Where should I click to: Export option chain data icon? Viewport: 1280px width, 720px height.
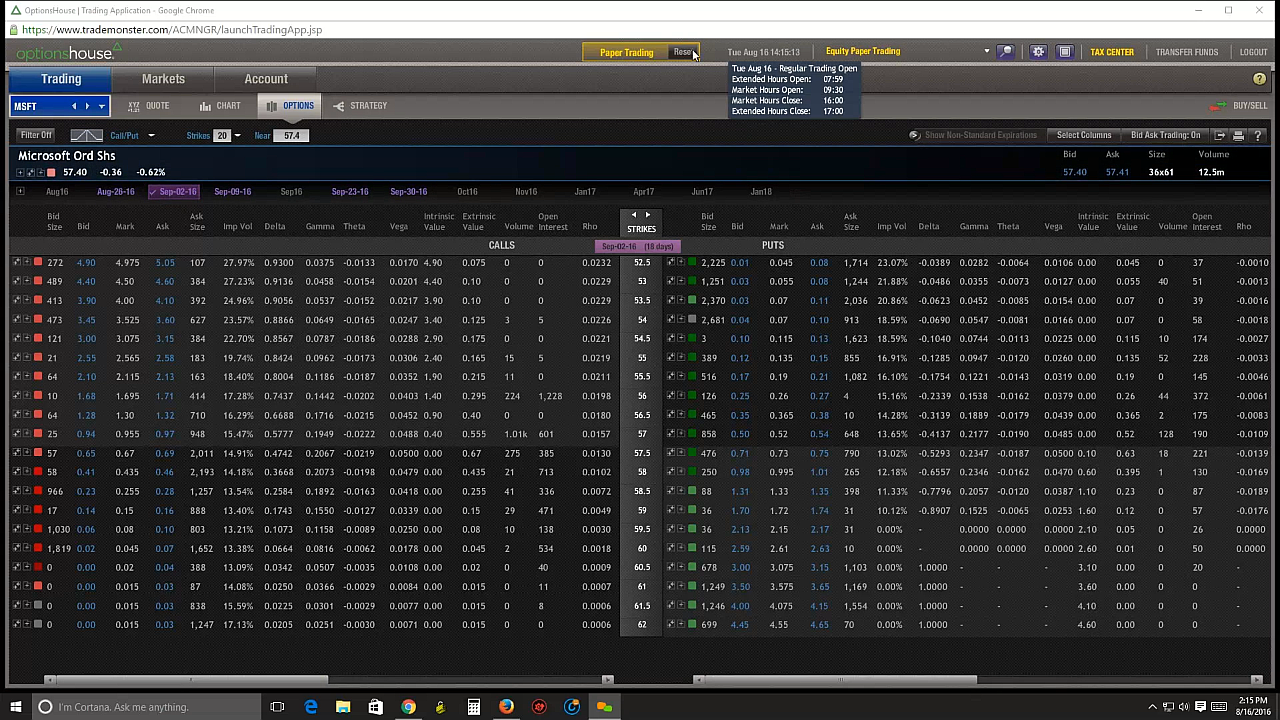(x=1220, y=136)
